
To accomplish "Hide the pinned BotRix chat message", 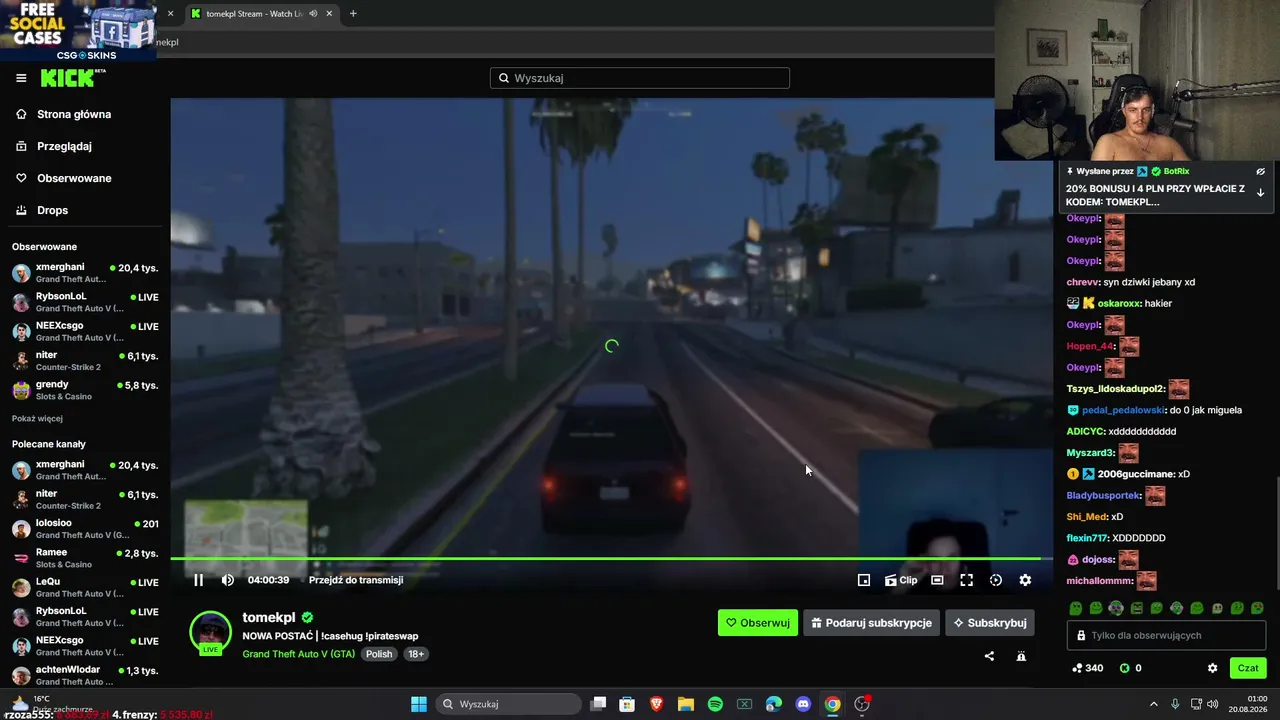I will pyautogui.click(x=1261, y=172).
